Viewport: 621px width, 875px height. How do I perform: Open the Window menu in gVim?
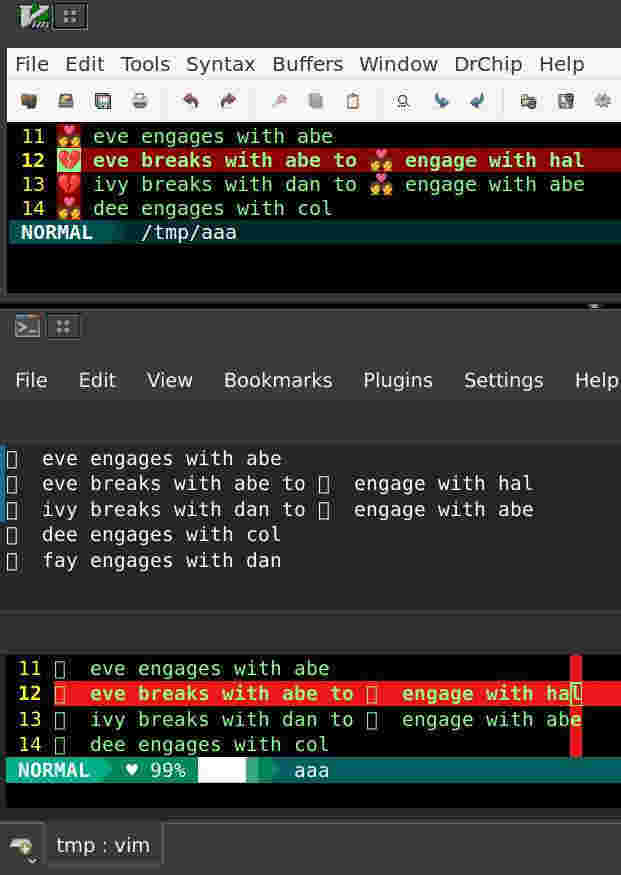point(398,64)
